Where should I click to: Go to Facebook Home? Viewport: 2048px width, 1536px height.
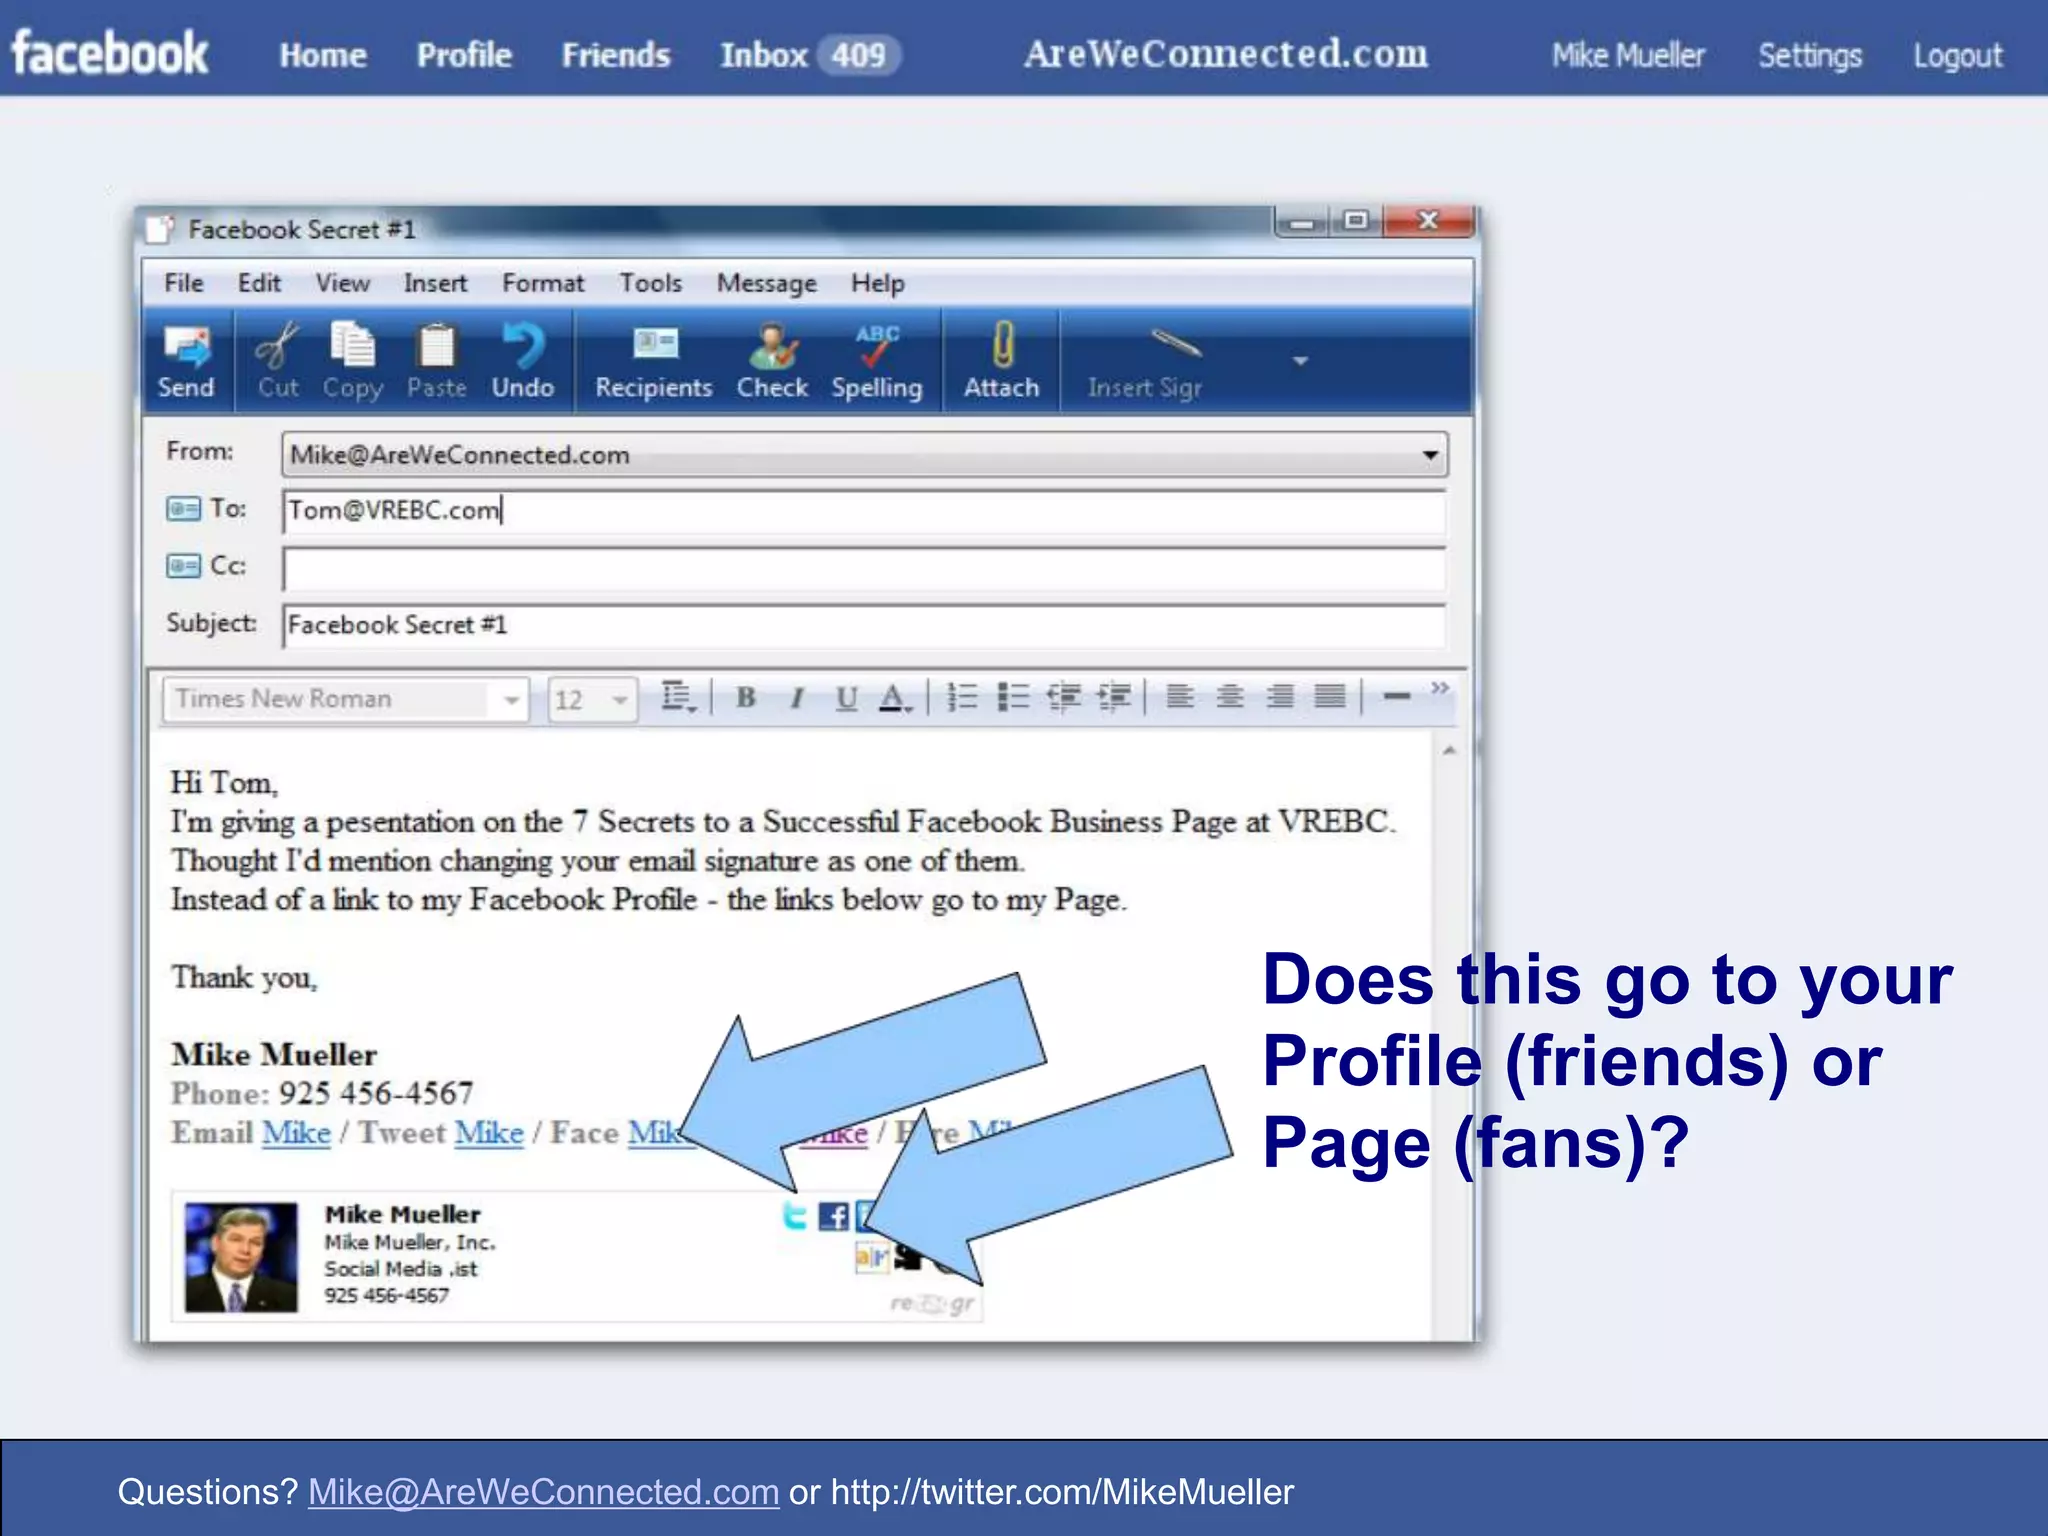323,55
